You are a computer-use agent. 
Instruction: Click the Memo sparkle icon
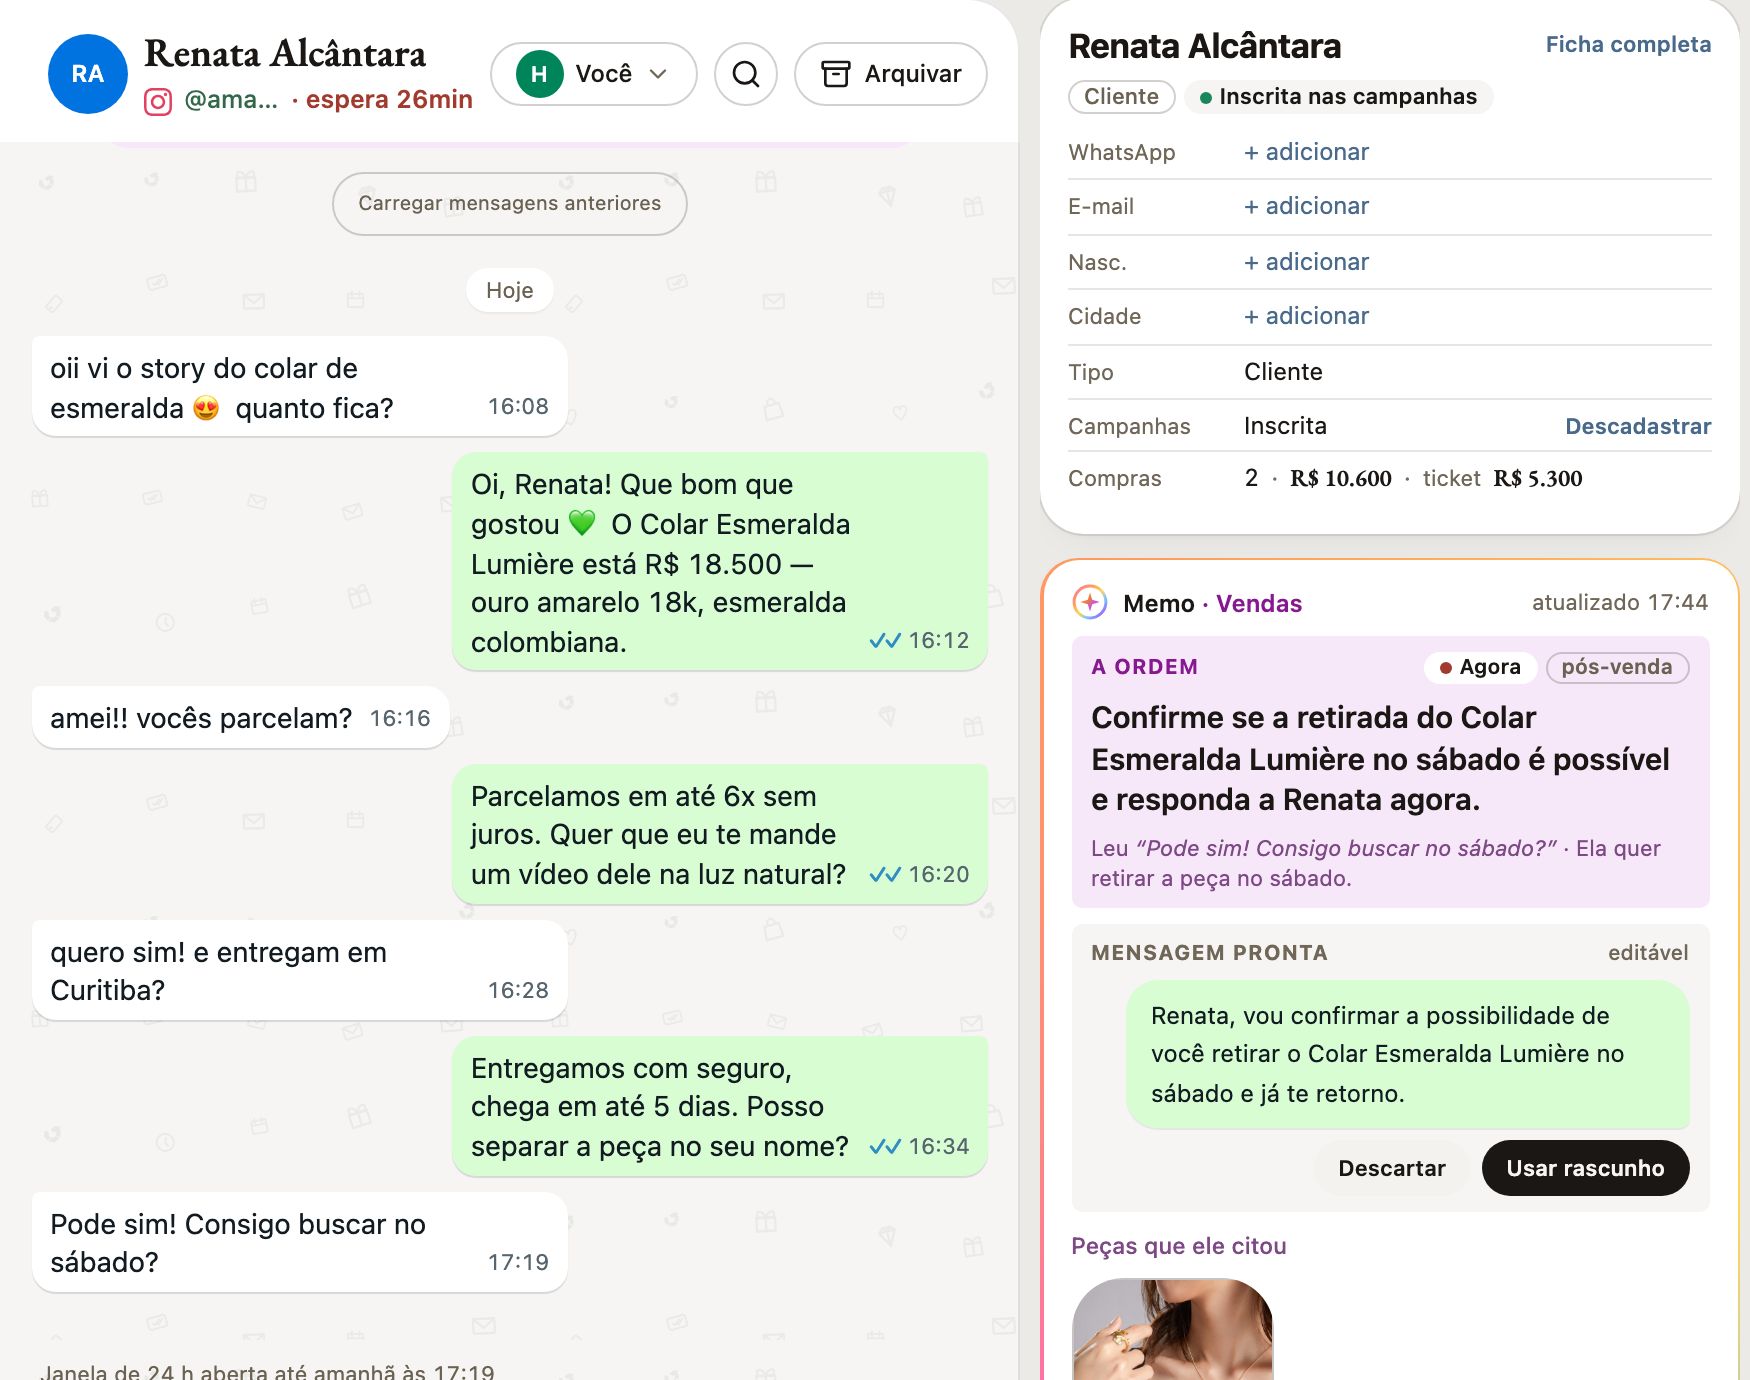pos(1090,603)
